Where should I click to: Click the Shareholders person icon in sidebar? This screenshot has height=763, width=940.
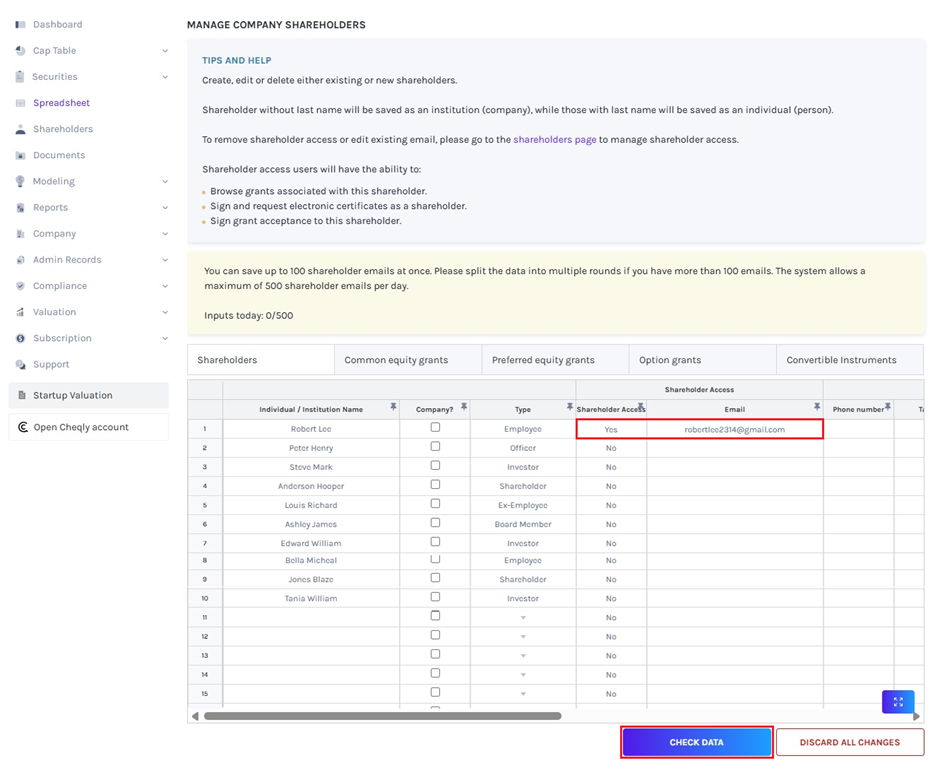(21, 129)
